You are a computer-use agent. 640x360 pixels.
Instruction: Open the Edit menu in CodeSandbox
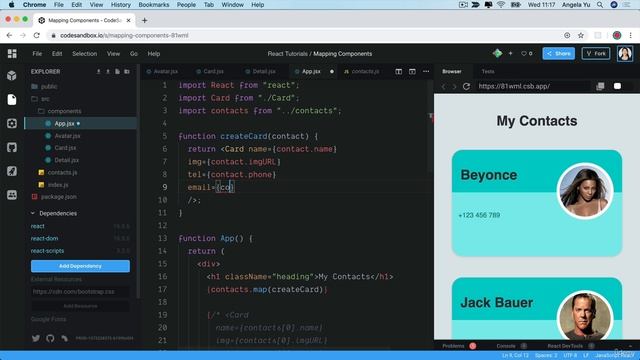[x=57, y=53]
